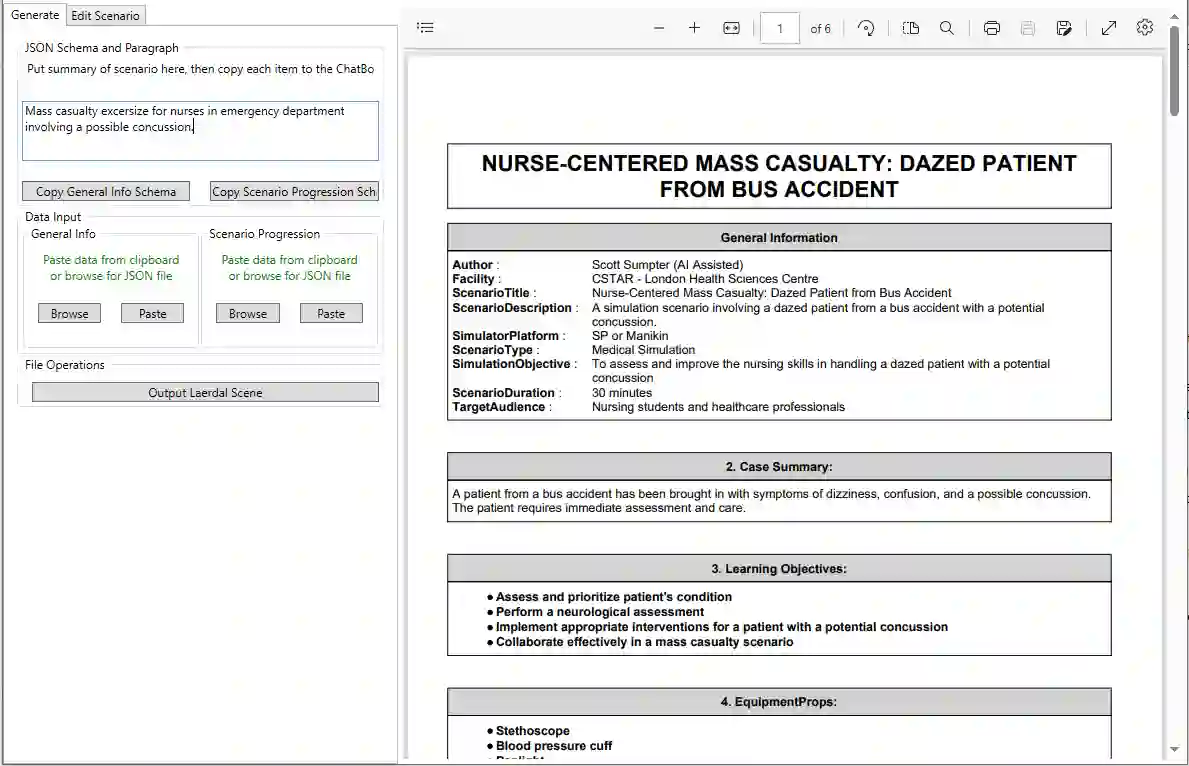Print the scenario PDF
The width and height of the screenshot is (1189, 766).
(x=992, y=28)
